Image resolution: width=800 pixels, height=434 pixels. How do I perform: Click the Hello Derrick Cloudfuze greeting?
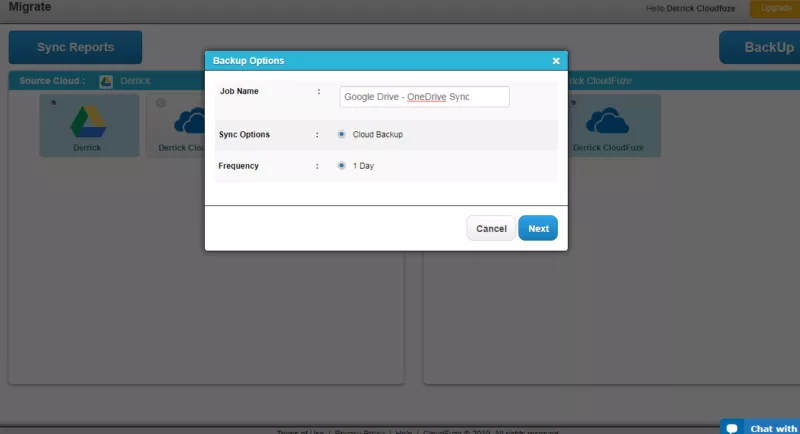point(690,9)
